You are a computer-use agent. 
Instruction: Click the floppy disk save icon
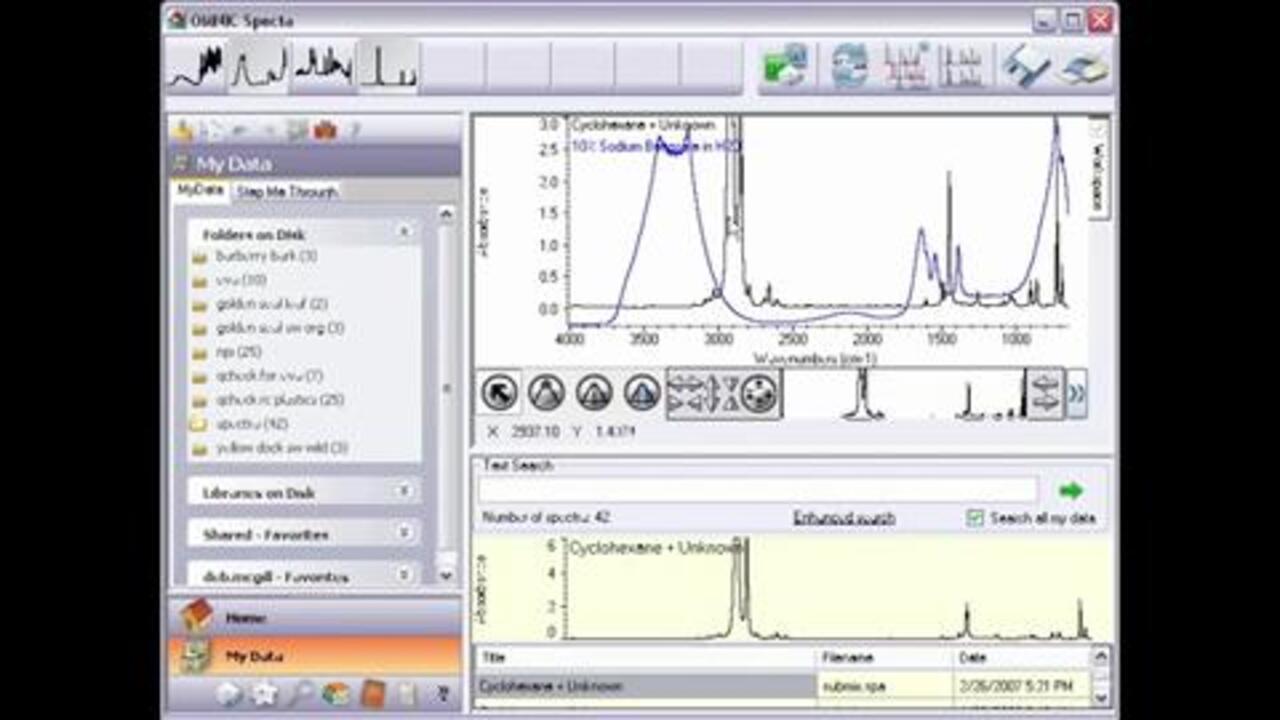[x=1026, y=67]
